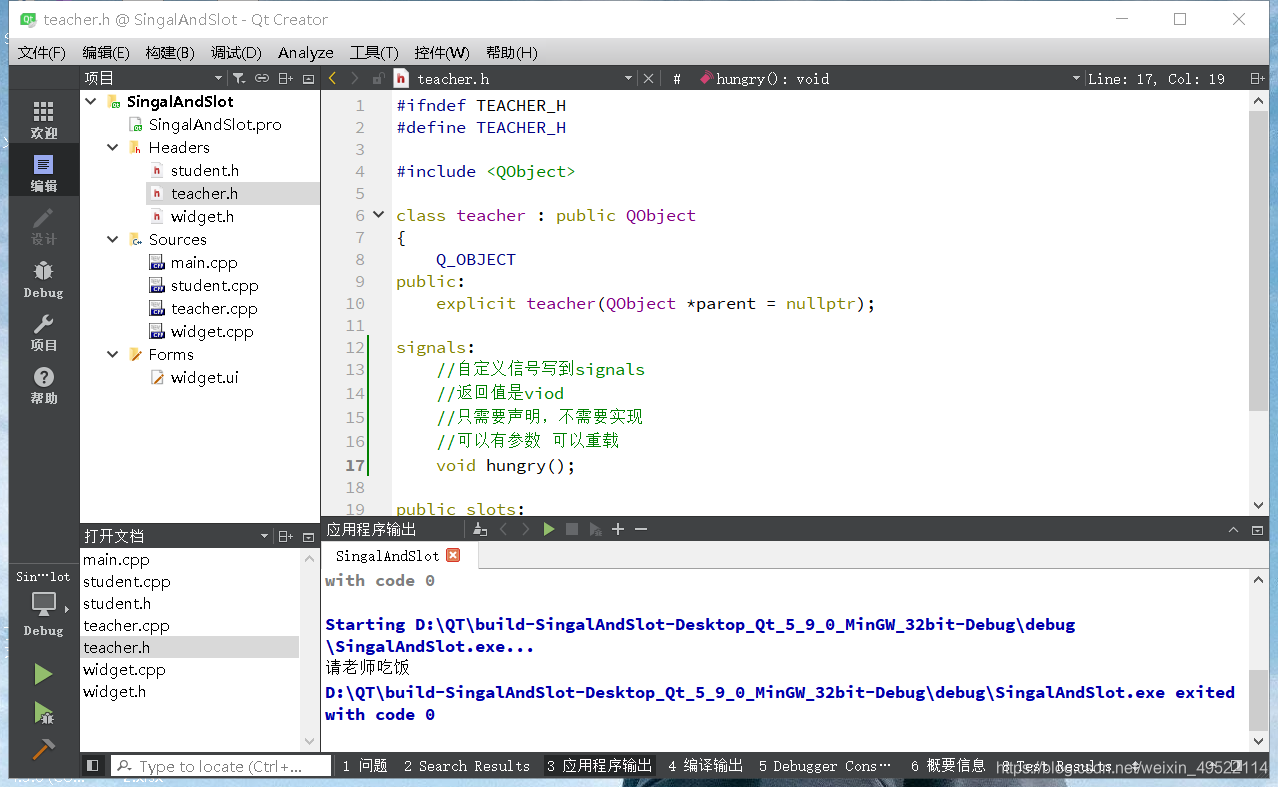Screen dimensions: 1278x787
Task: Collapse the Headers folder
Action: pos(113,147)
